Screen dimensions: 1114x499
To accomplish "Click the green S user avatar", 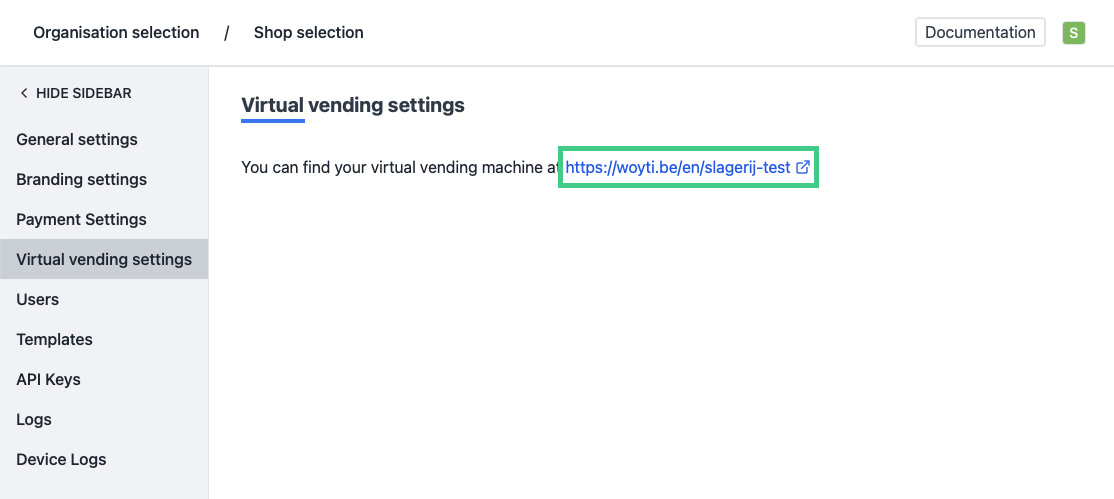I will point(1073,33).
